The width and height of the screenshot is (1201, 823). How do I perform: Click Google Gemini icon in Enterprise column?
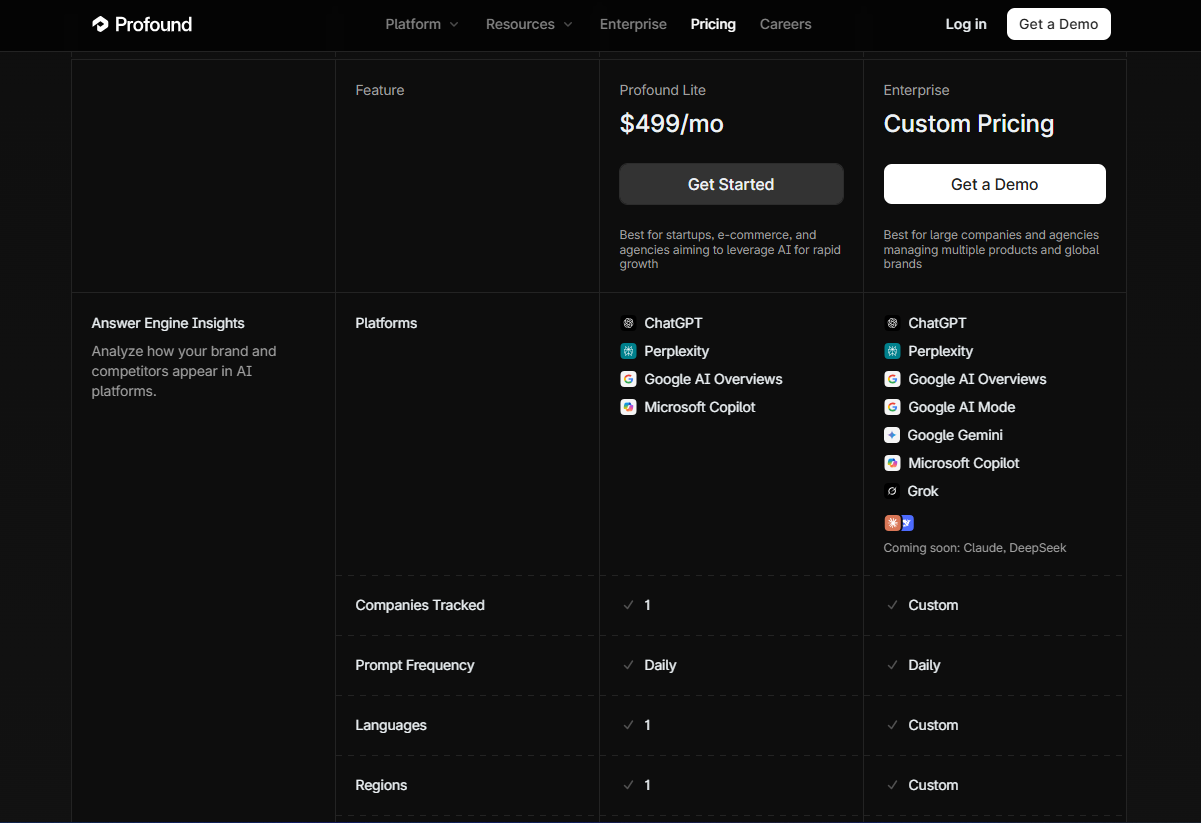point(892,435)
